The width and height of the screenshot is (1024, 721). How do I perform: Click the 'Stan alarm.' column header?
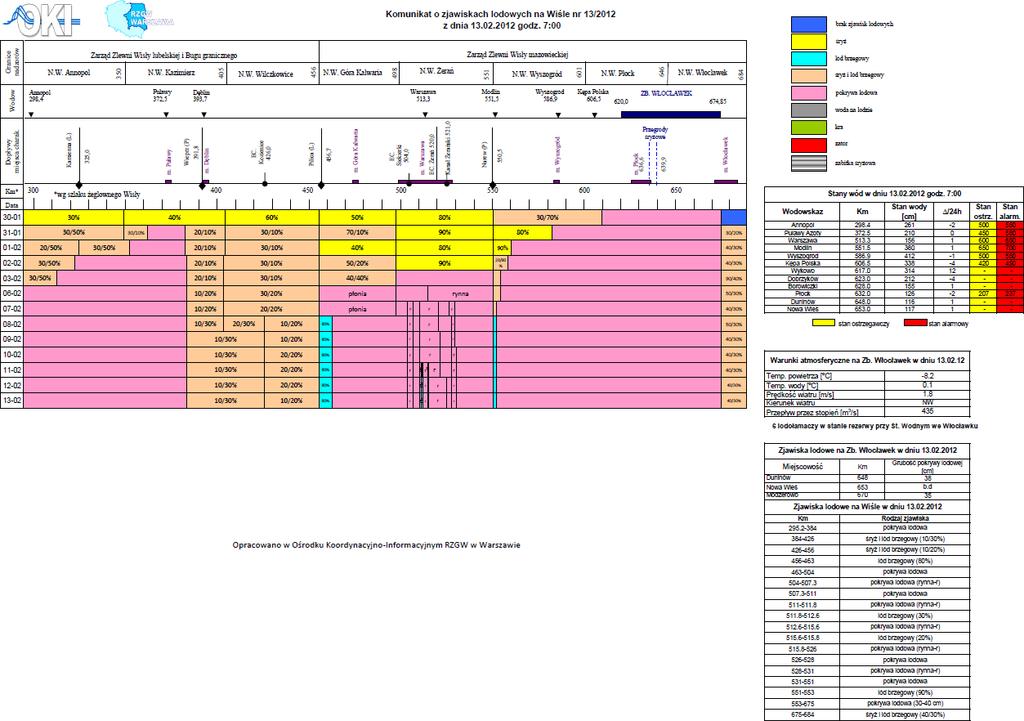(x=1010, y=212)
